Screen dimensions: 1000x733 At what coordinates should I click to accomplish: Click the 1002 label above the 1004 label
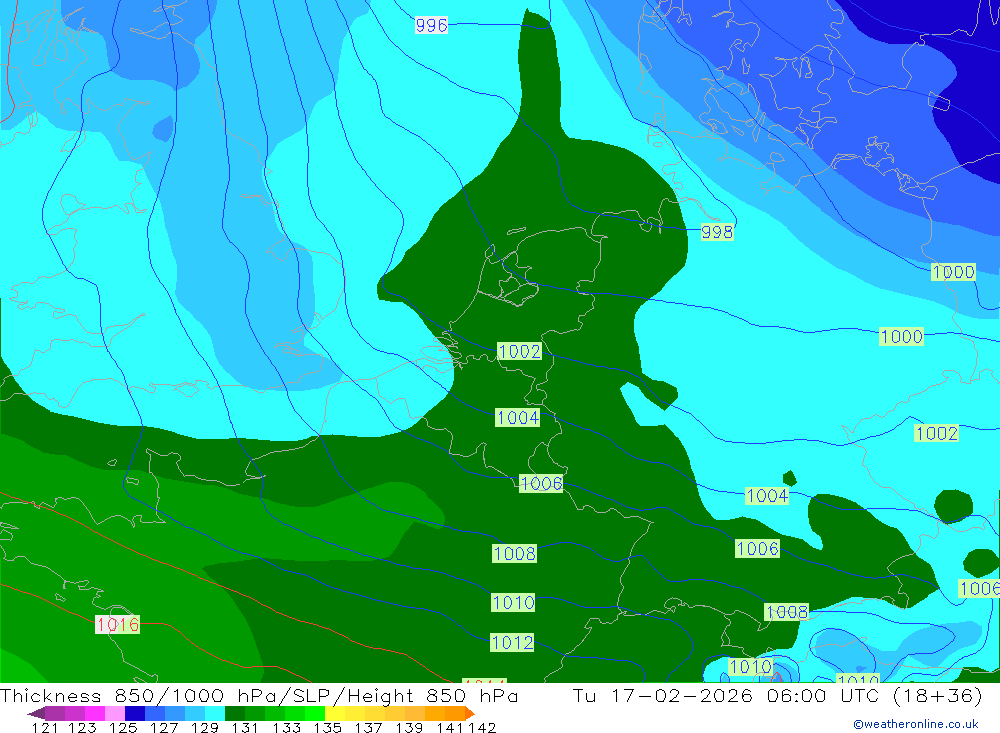(519, 352)
